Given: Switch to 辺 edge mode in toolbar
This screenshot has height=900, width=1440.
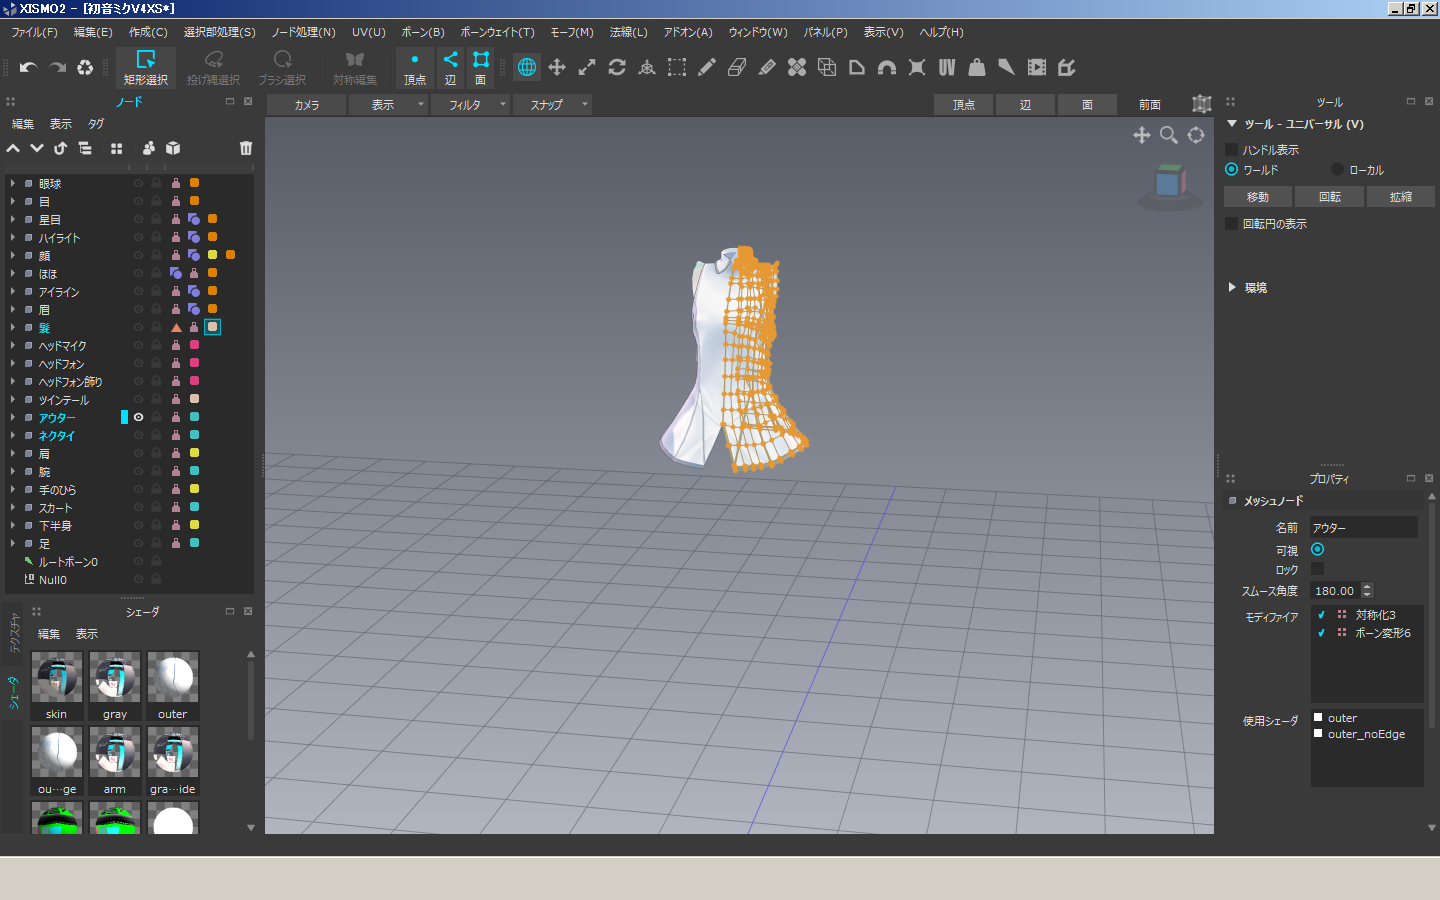Looking at the screenshot, I should click(451, 67).
